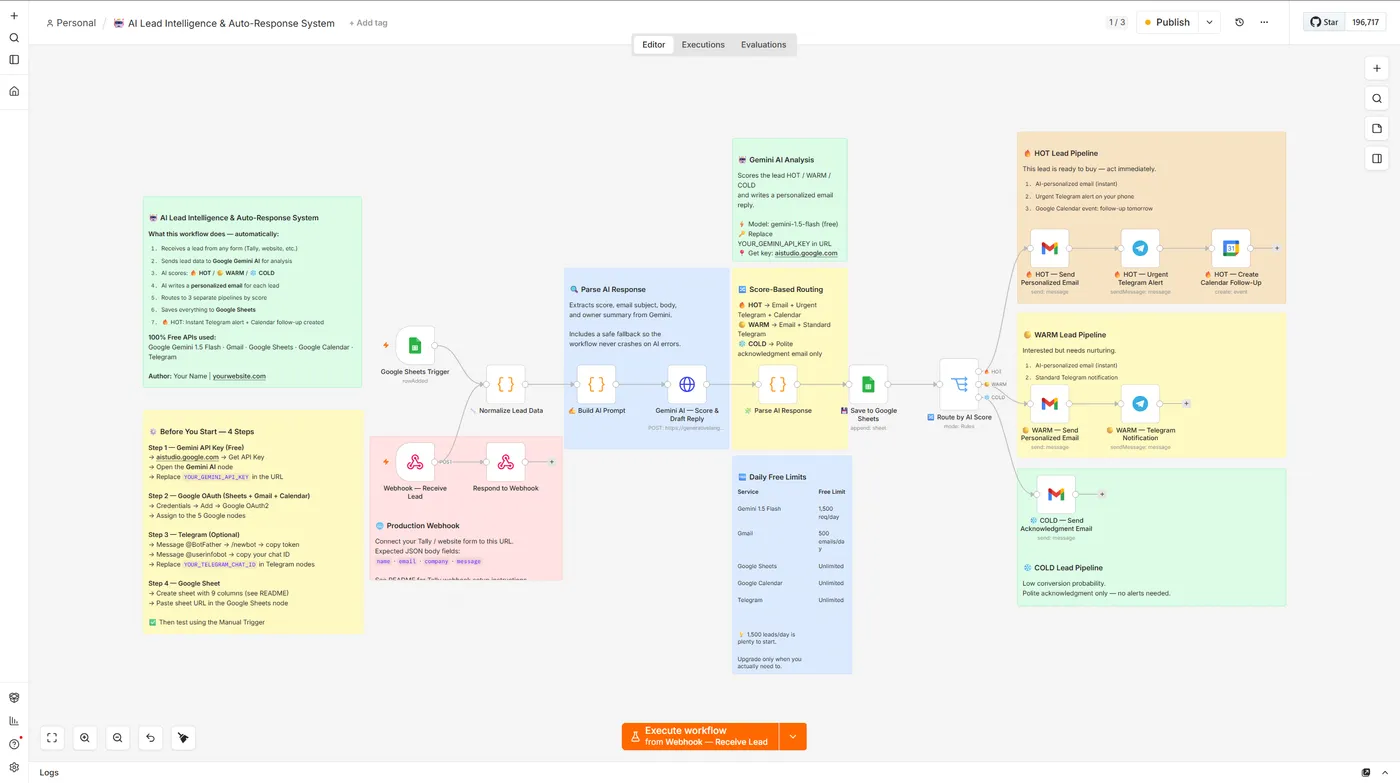
Task: Select the Gemini AI Score & Draft Reply node
Action: coord(687,384)
